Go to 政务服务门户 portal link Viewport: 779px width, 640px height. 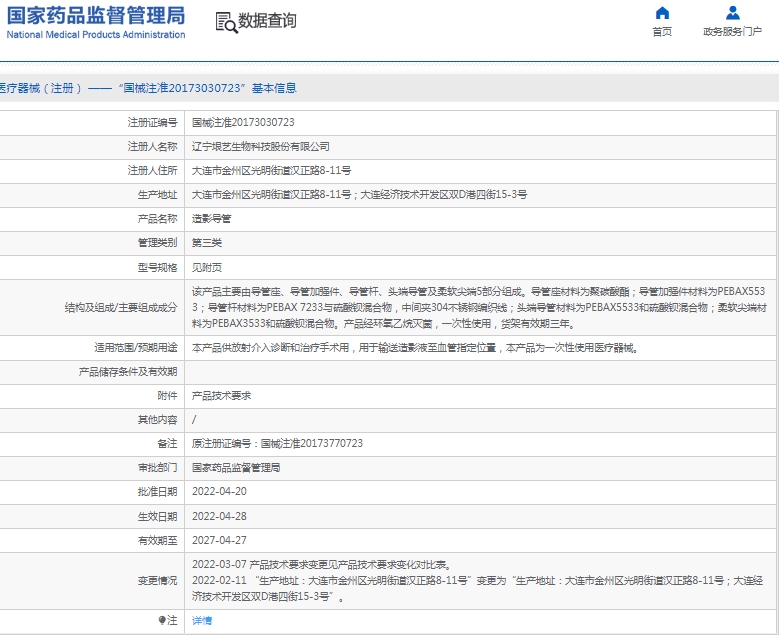pos(732,32)
